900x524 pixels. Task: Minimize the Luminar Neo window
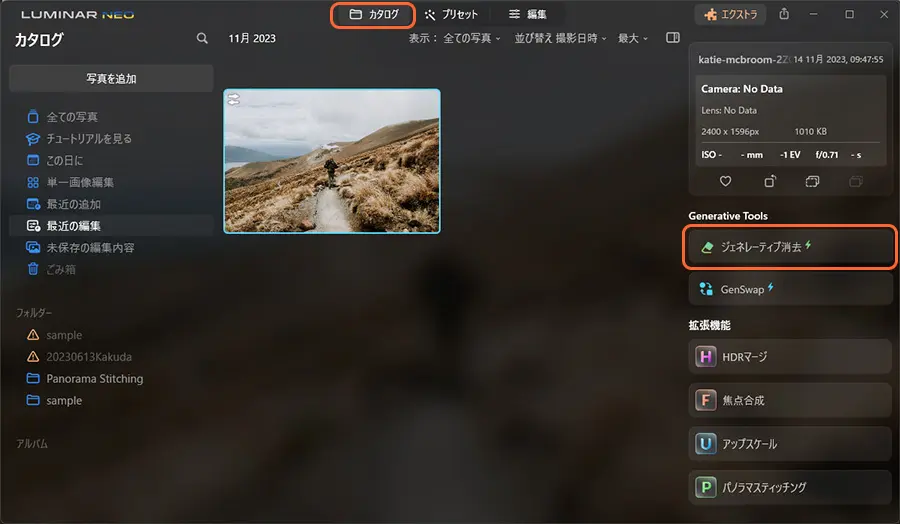point(813,14)
